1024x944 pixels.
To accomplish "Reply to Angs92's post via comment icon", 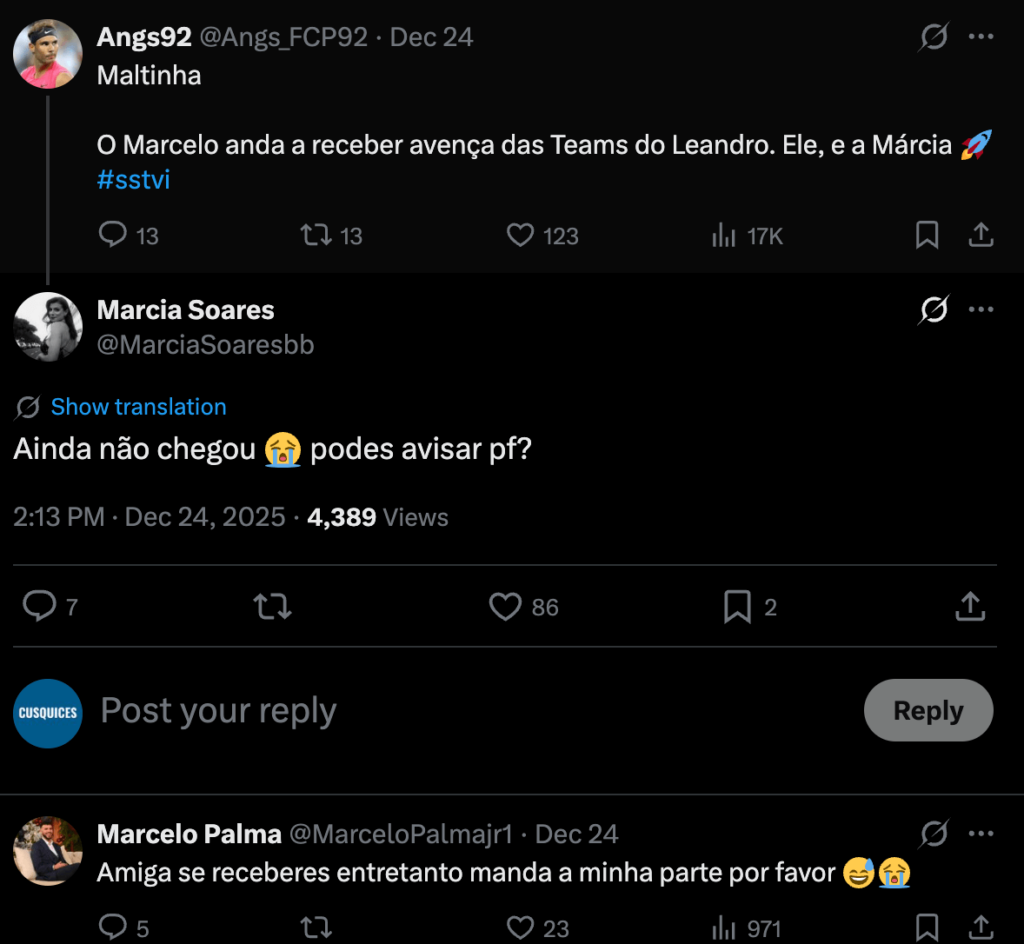I will pos(113,235).
